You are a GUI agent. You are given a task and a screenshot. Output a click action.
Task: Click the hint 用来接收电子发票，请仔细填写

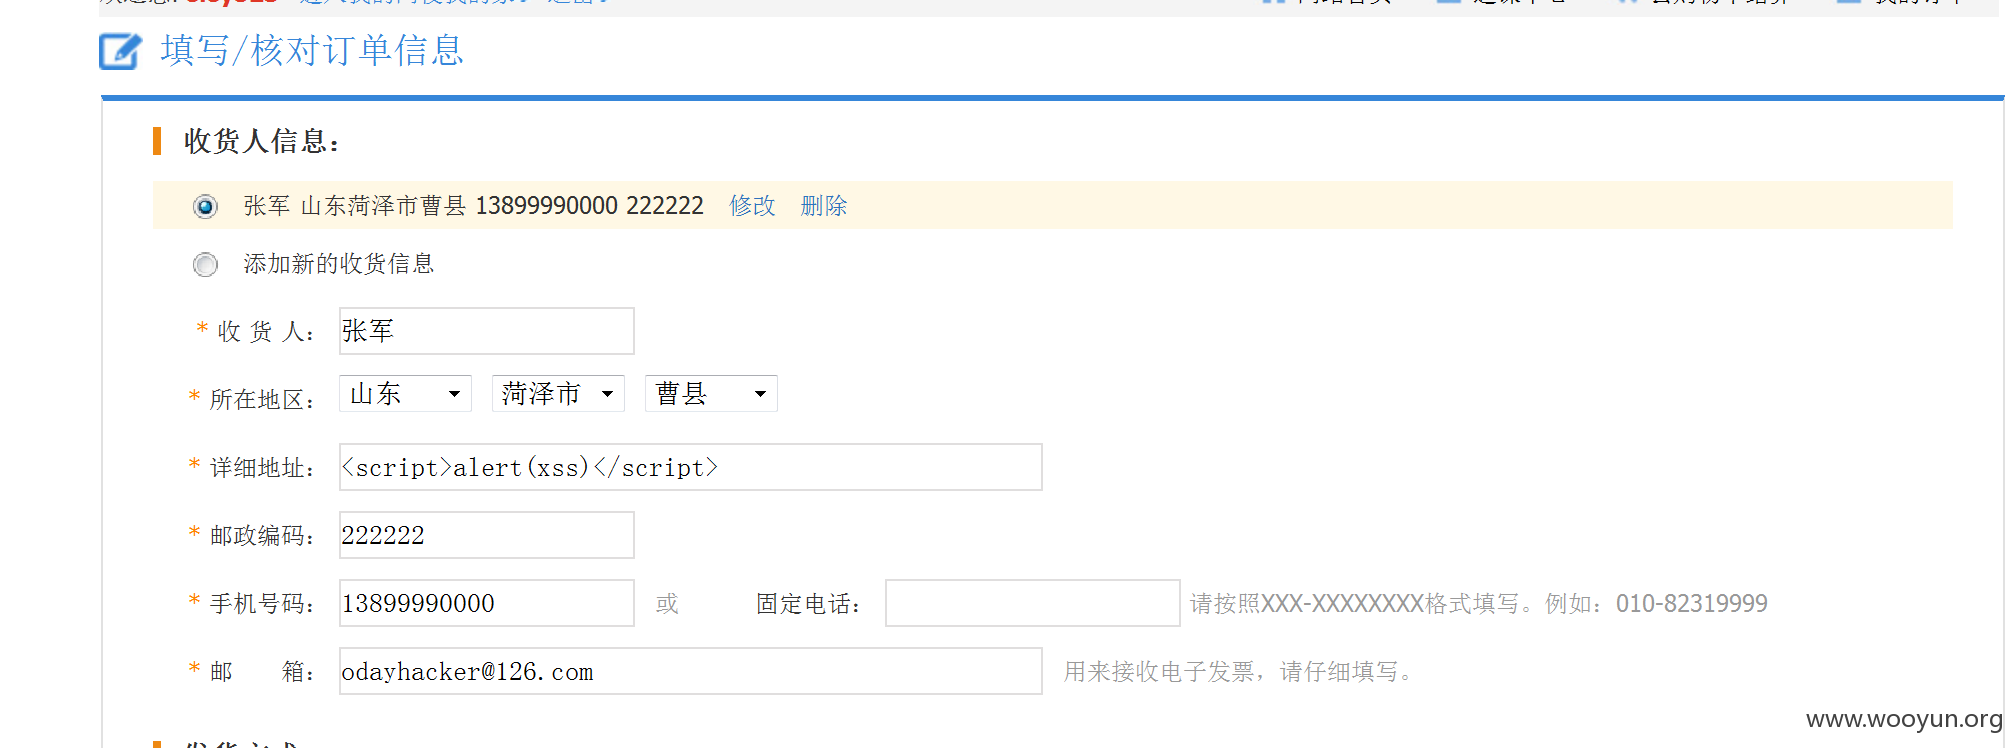pyautogui.click(x=1238, y=672)
